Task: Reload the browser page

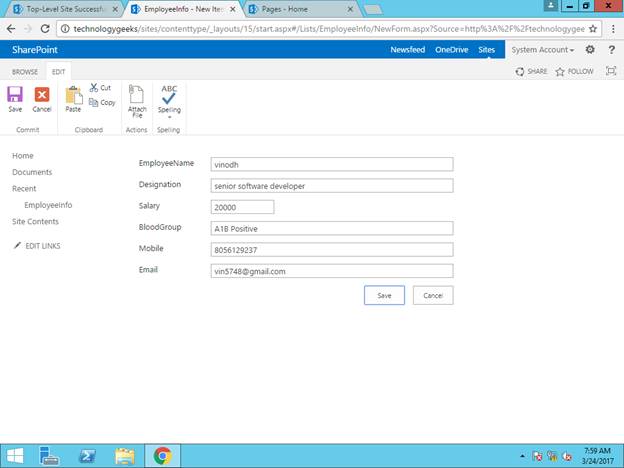Action: click(x=45, y=29)
